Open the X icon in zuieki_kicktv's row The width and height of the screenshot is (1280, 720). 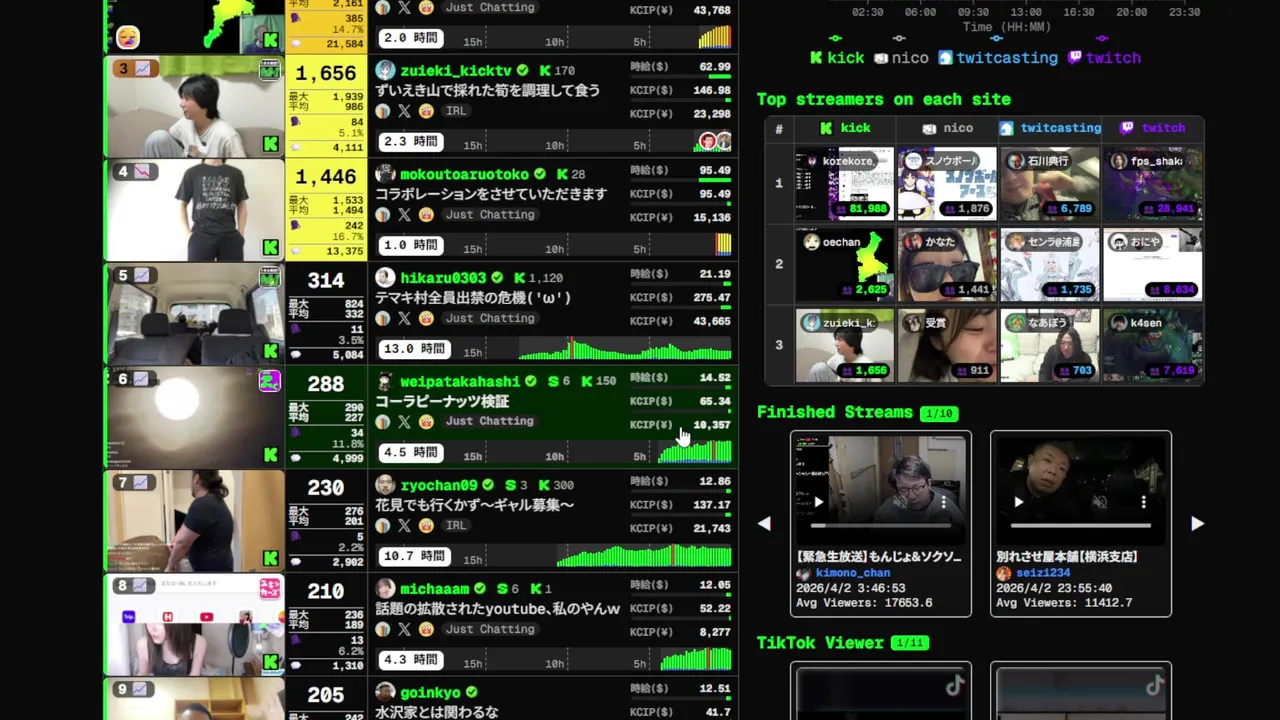(404, 111)
